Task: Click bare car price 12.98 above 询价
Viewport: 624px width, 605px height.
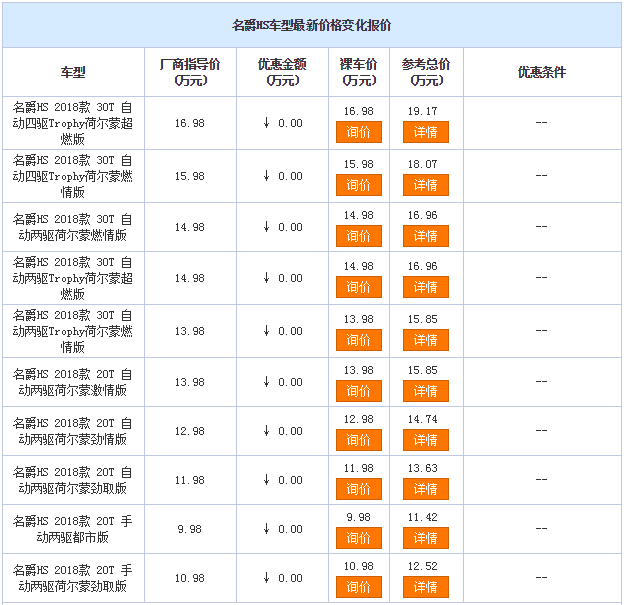Action: click(x=359, y=419)
